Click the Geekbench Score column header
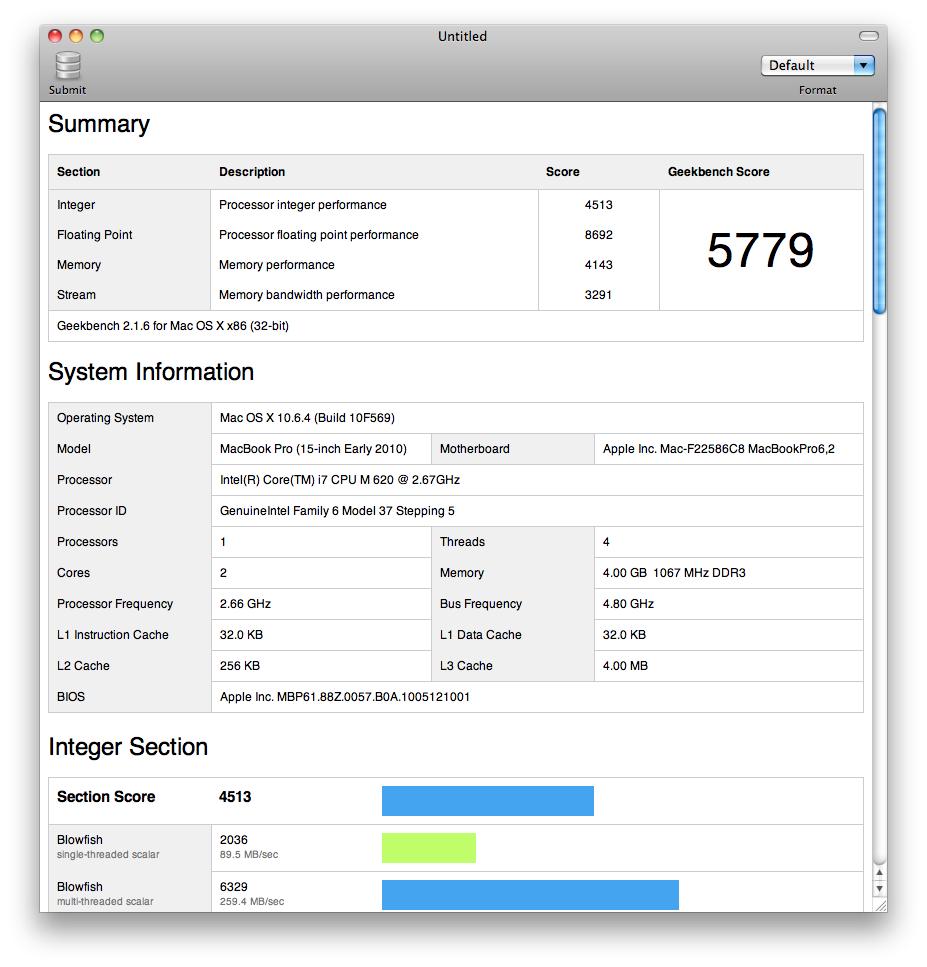The width and height of the screenshot is (927, 967). 719,172
